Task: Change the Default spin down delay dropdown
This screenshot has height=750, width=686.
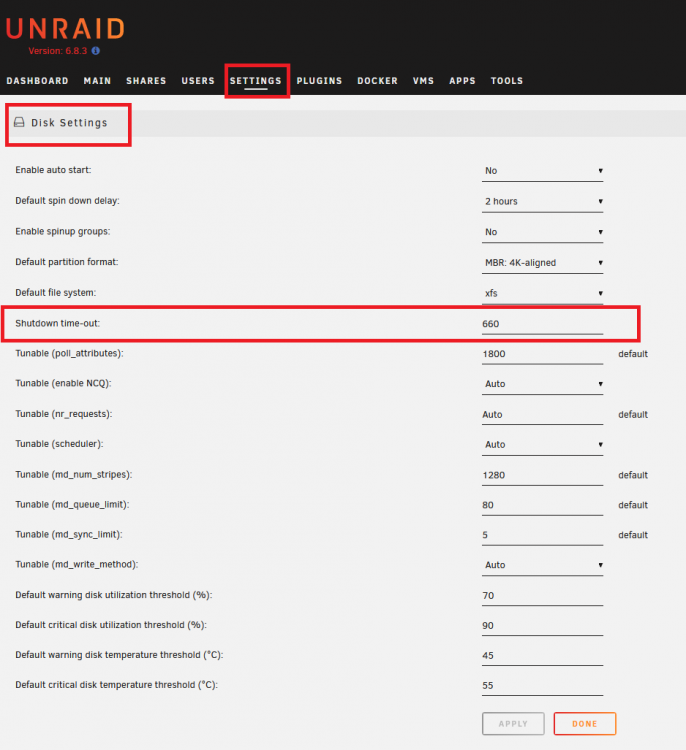Action: pyautogui.click(x=542, y=201)
